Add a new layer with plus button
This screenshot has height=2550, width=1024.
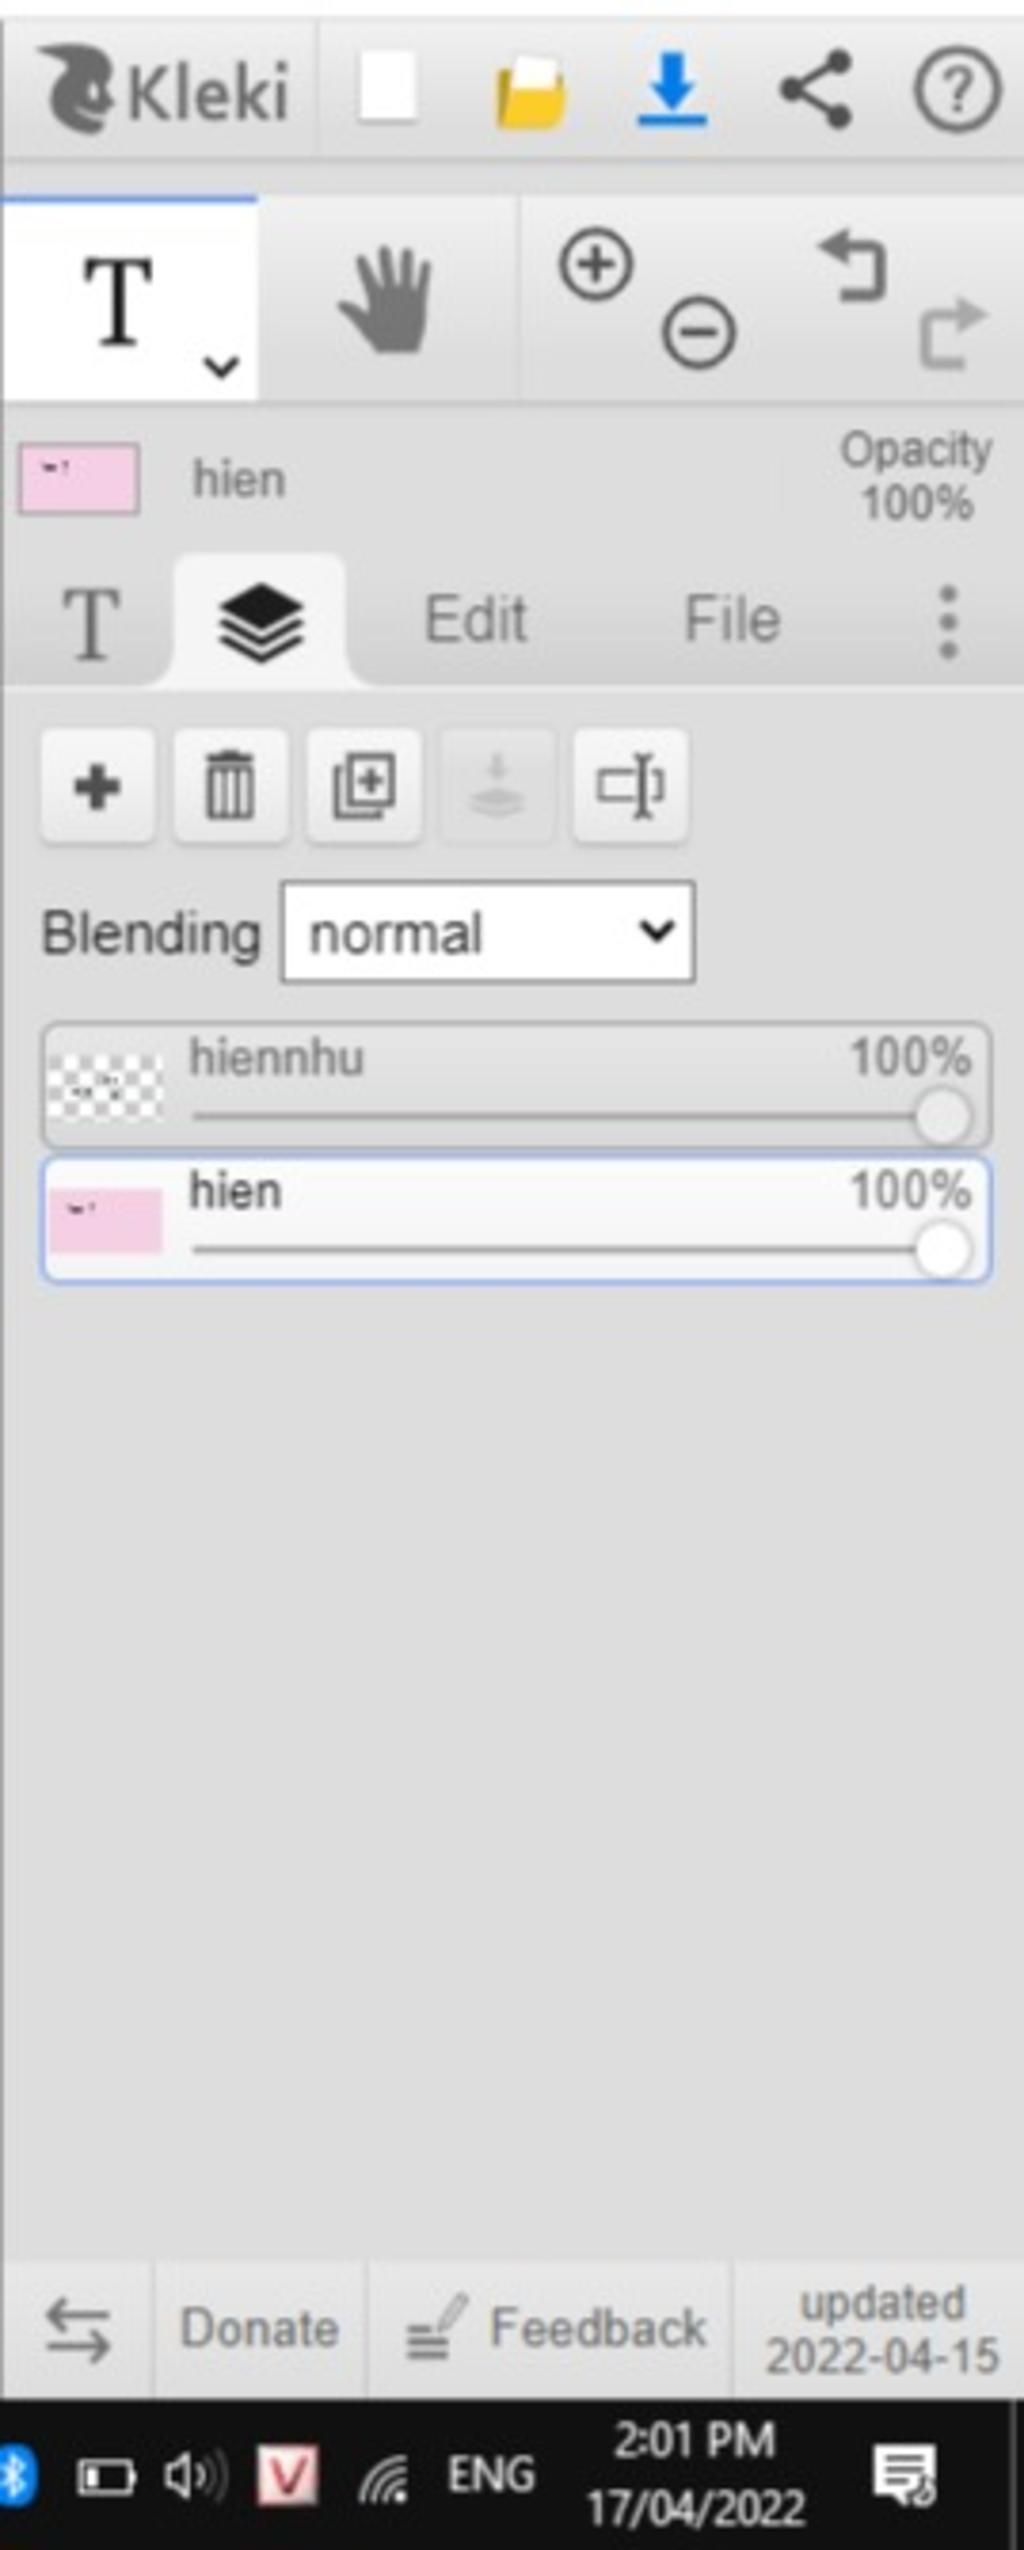click(x=97, y=787)
